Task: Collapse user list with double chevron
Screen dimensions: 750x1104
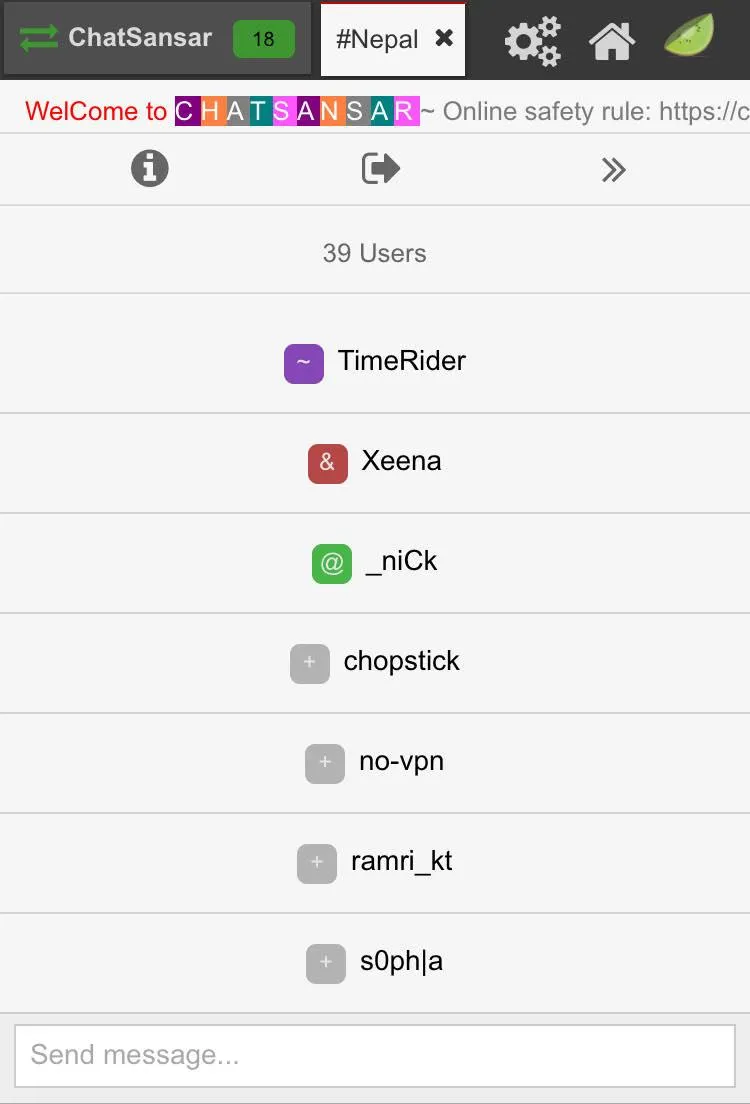Action: click(613, 170)
